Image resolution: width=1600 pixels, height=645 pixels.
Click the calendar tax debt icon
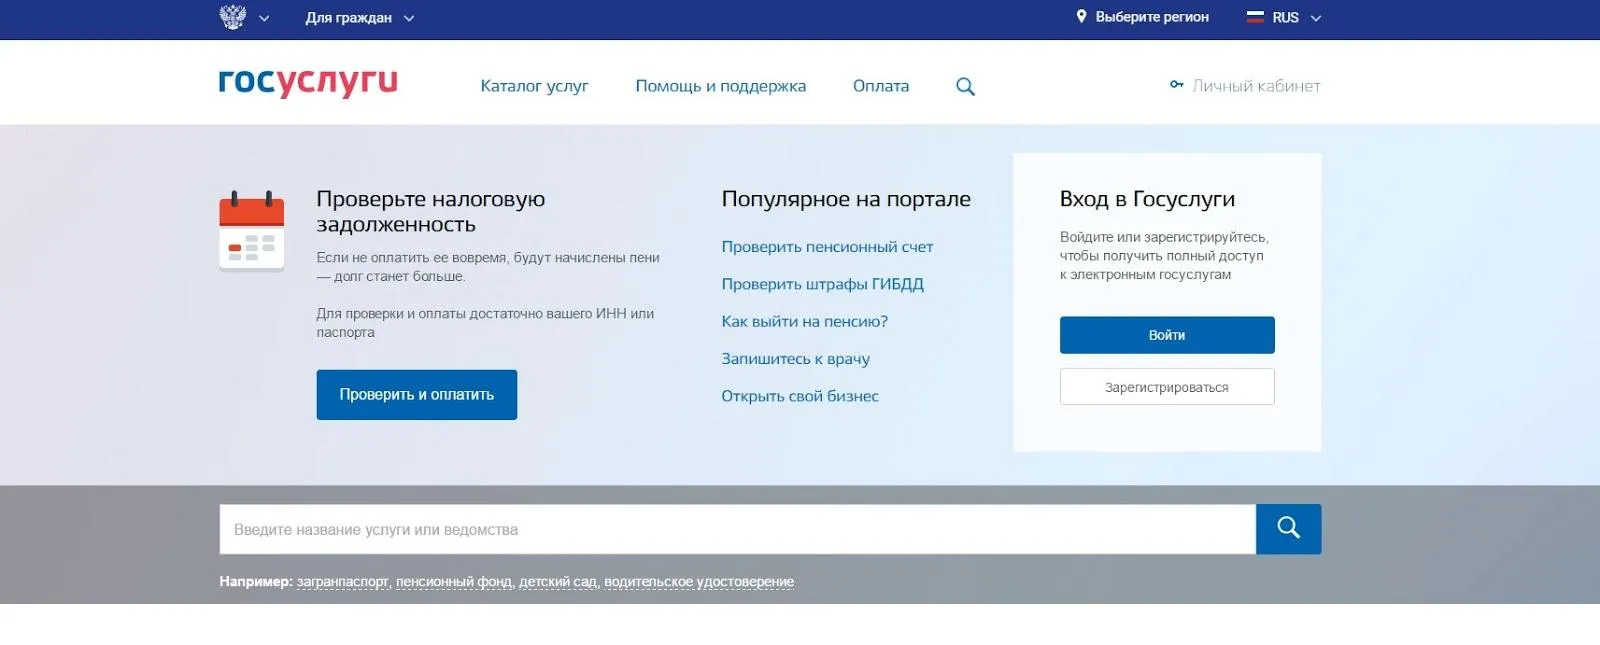(x=252, y=231)
